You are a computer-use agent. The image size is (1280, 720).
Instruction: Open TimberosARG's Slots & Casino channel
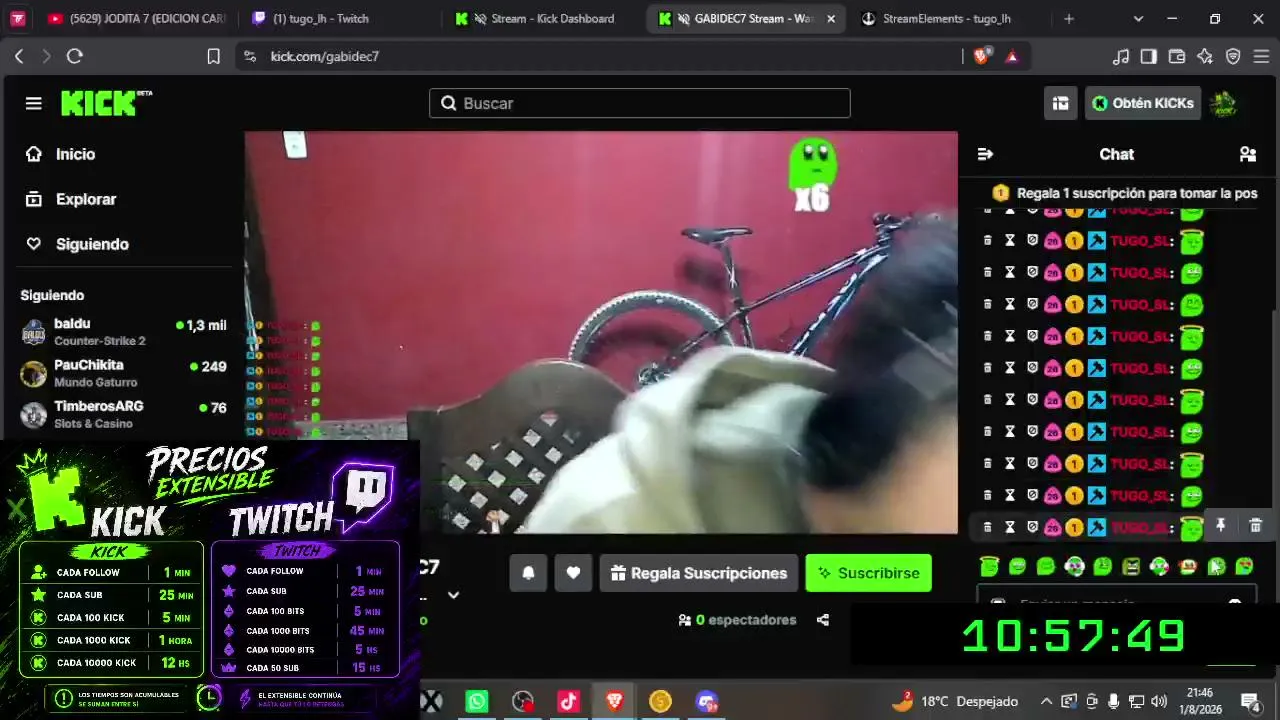[124, 414]
